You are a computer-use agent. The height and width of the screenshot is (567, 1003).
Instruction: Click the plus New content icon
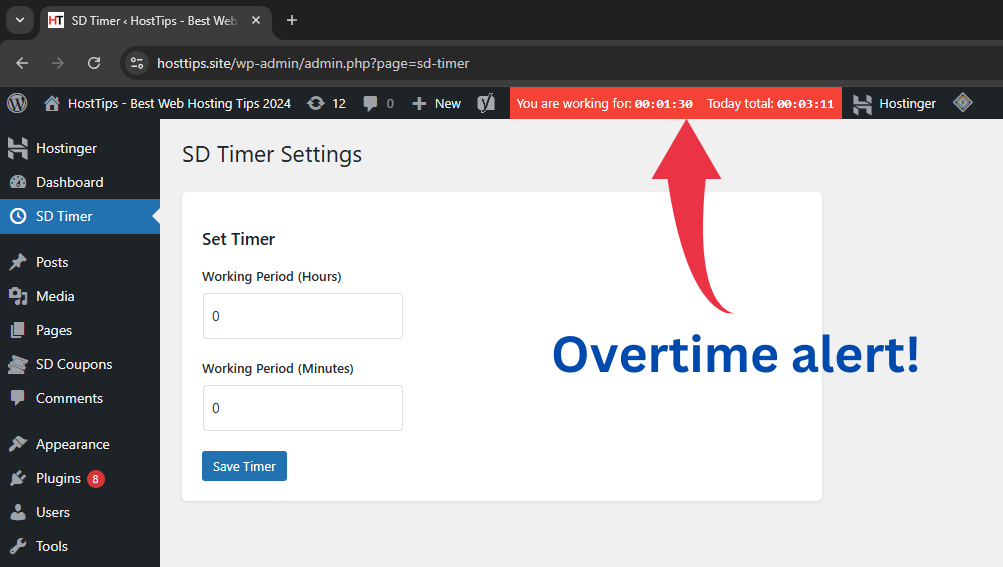tap(419, 104)
